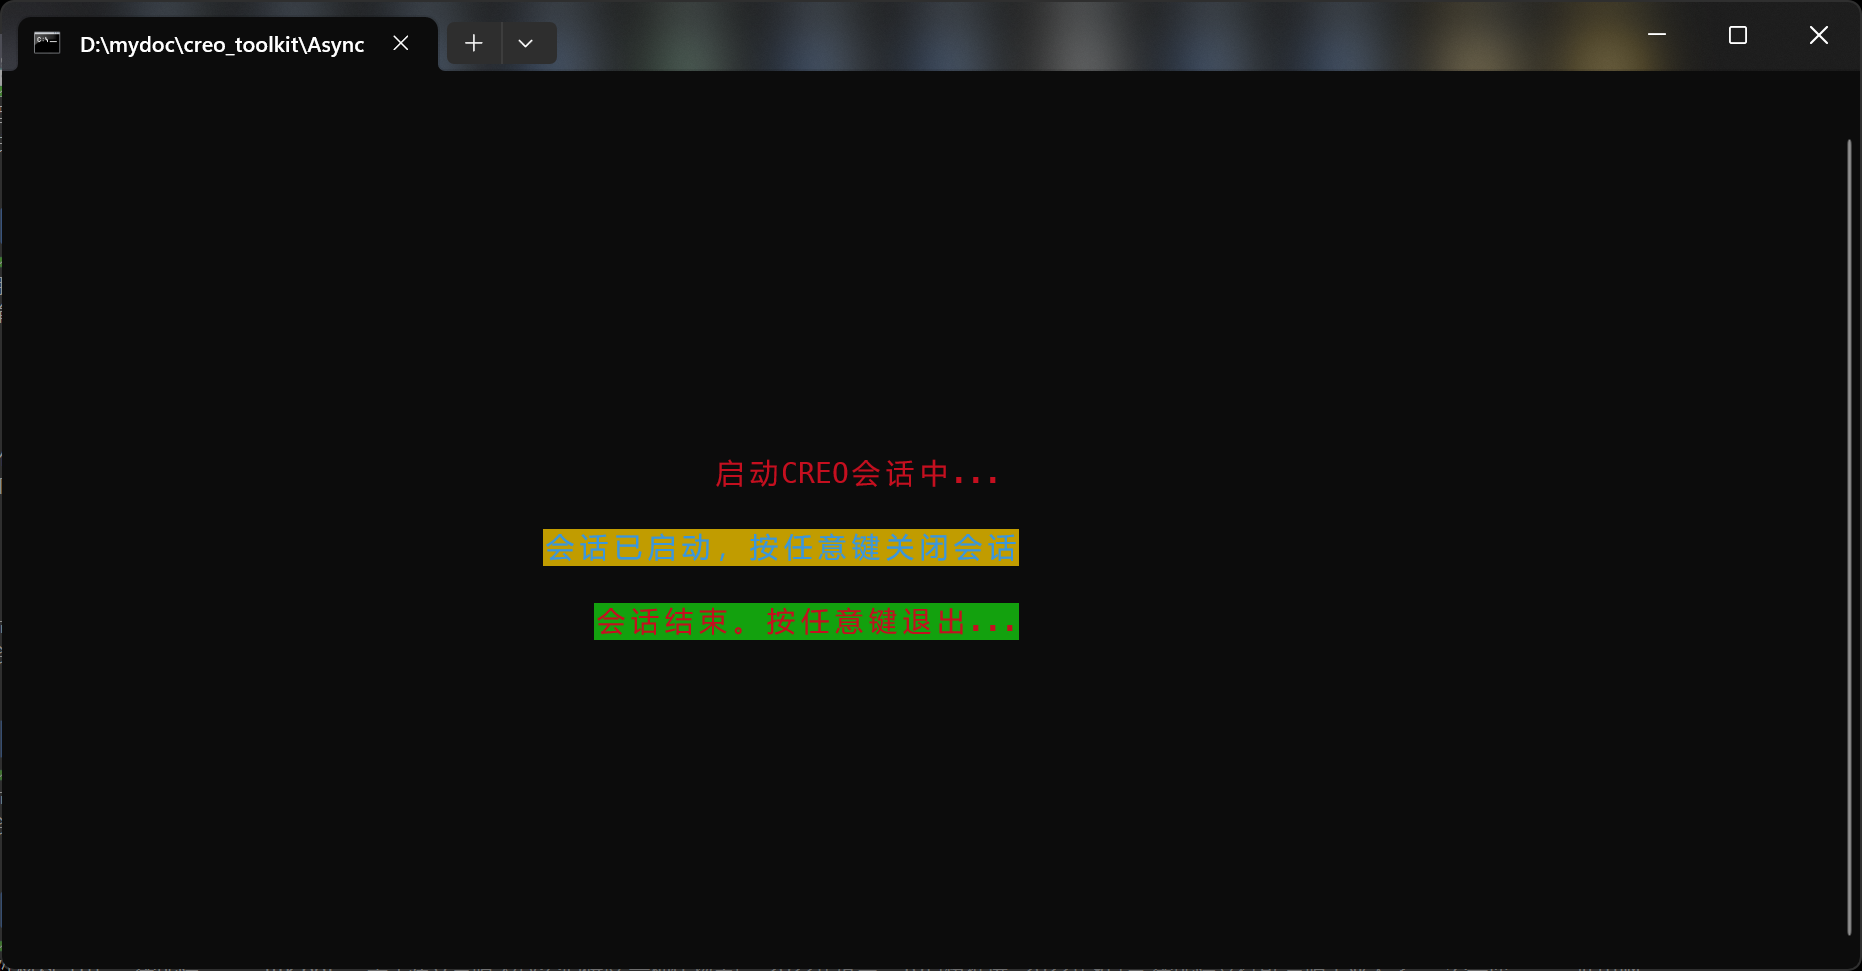This screenshot has height=971, width=1862.
Task: Click the red text 启动CREO会话中...
Action: point(857,474)
